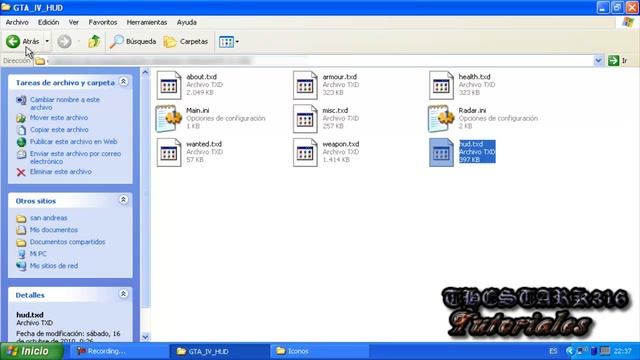Screen dimensions: 640x360
Task: Click Eliminar este archivo link
Action: tap(61, 171)
